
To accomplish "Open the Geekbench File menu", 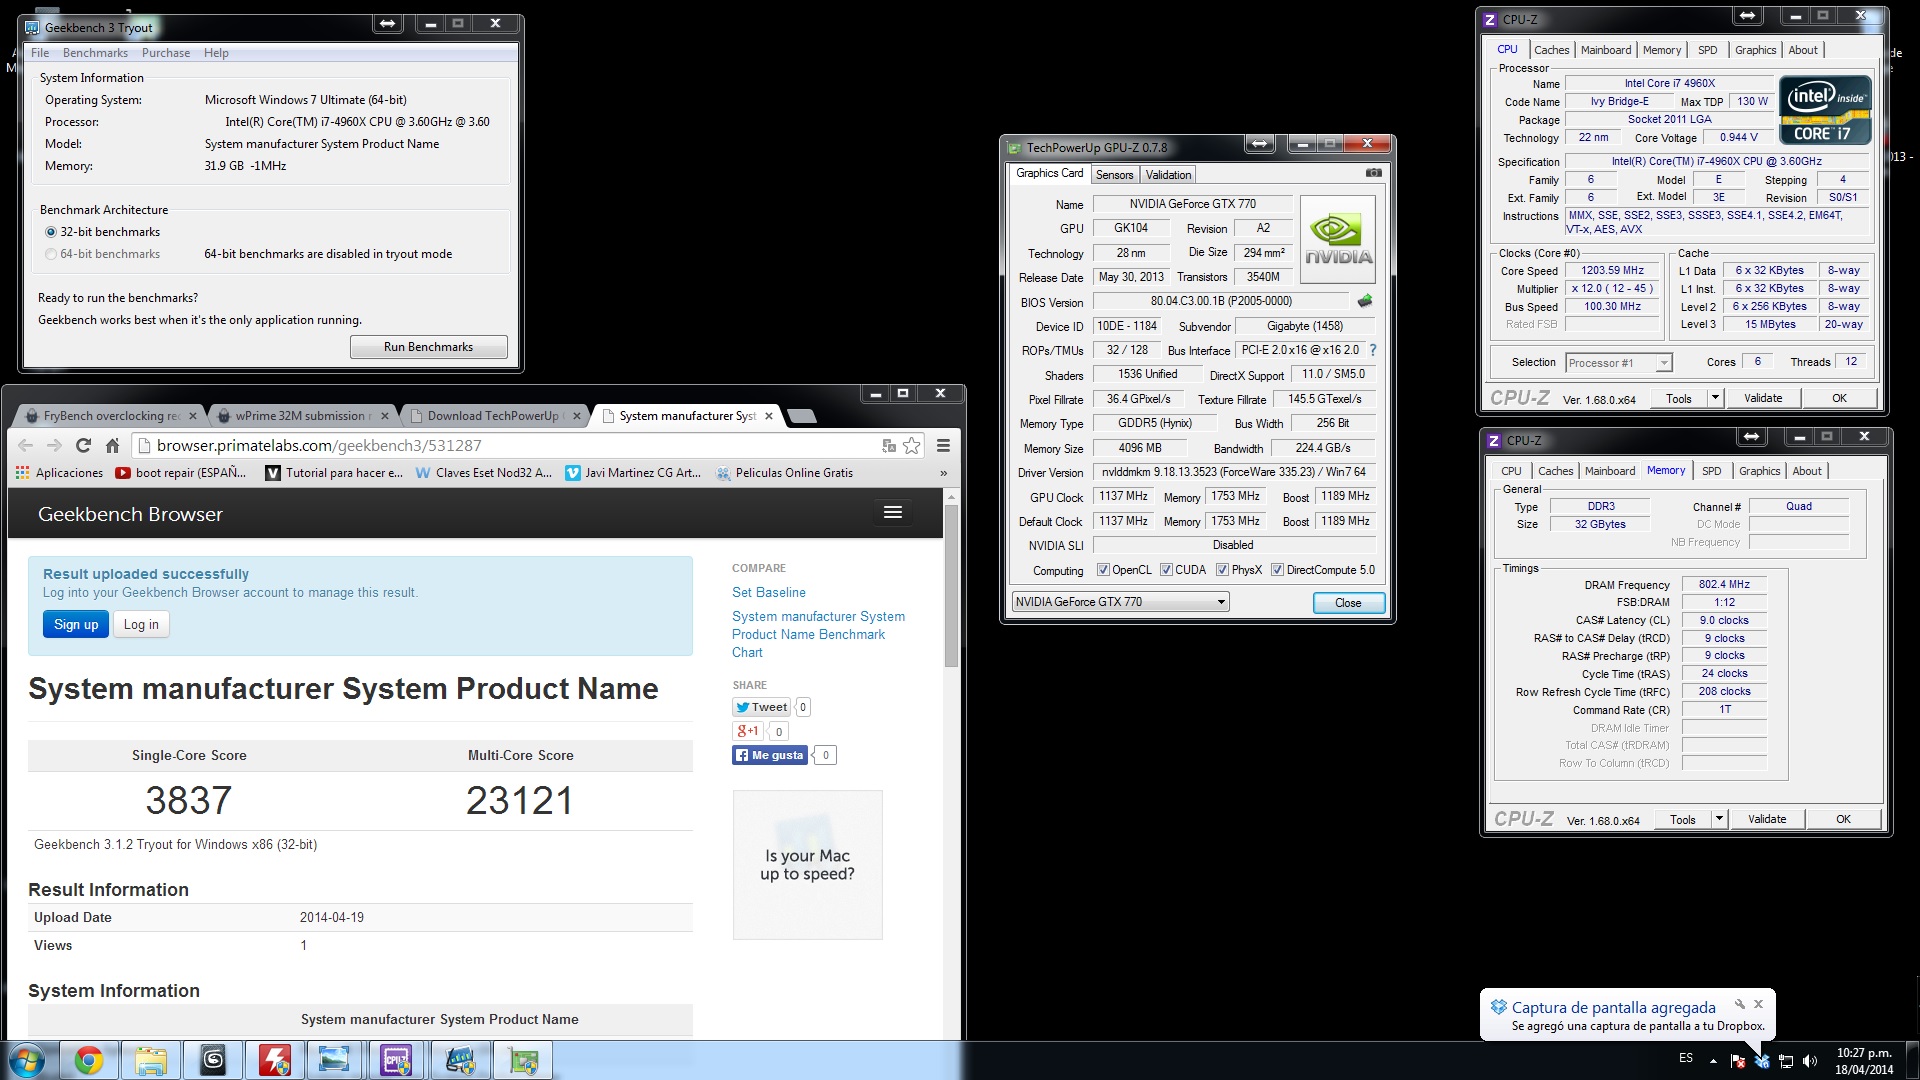I will coord(40,53).
